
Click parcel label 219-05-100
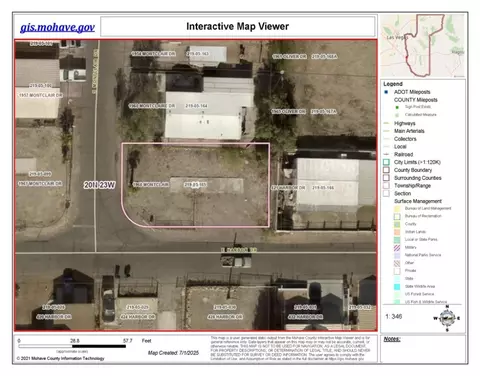(41, 86)
